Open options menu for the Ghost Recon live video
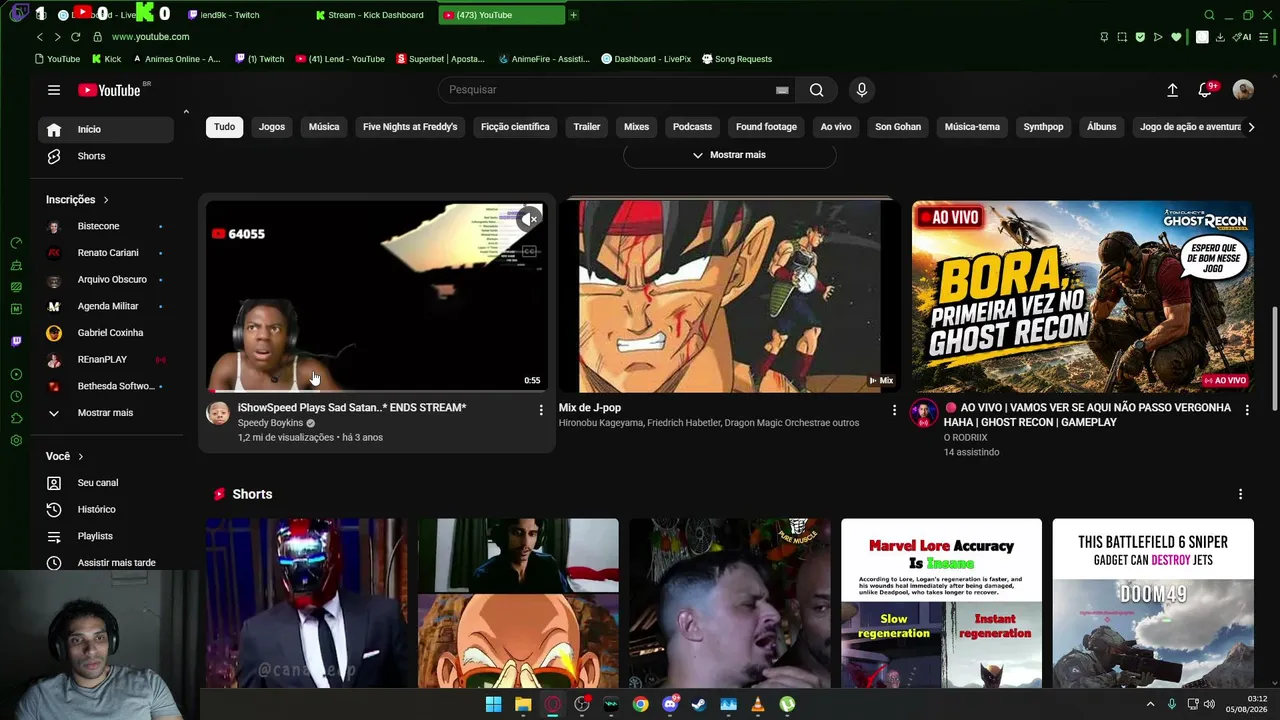 click(1247, 410)
